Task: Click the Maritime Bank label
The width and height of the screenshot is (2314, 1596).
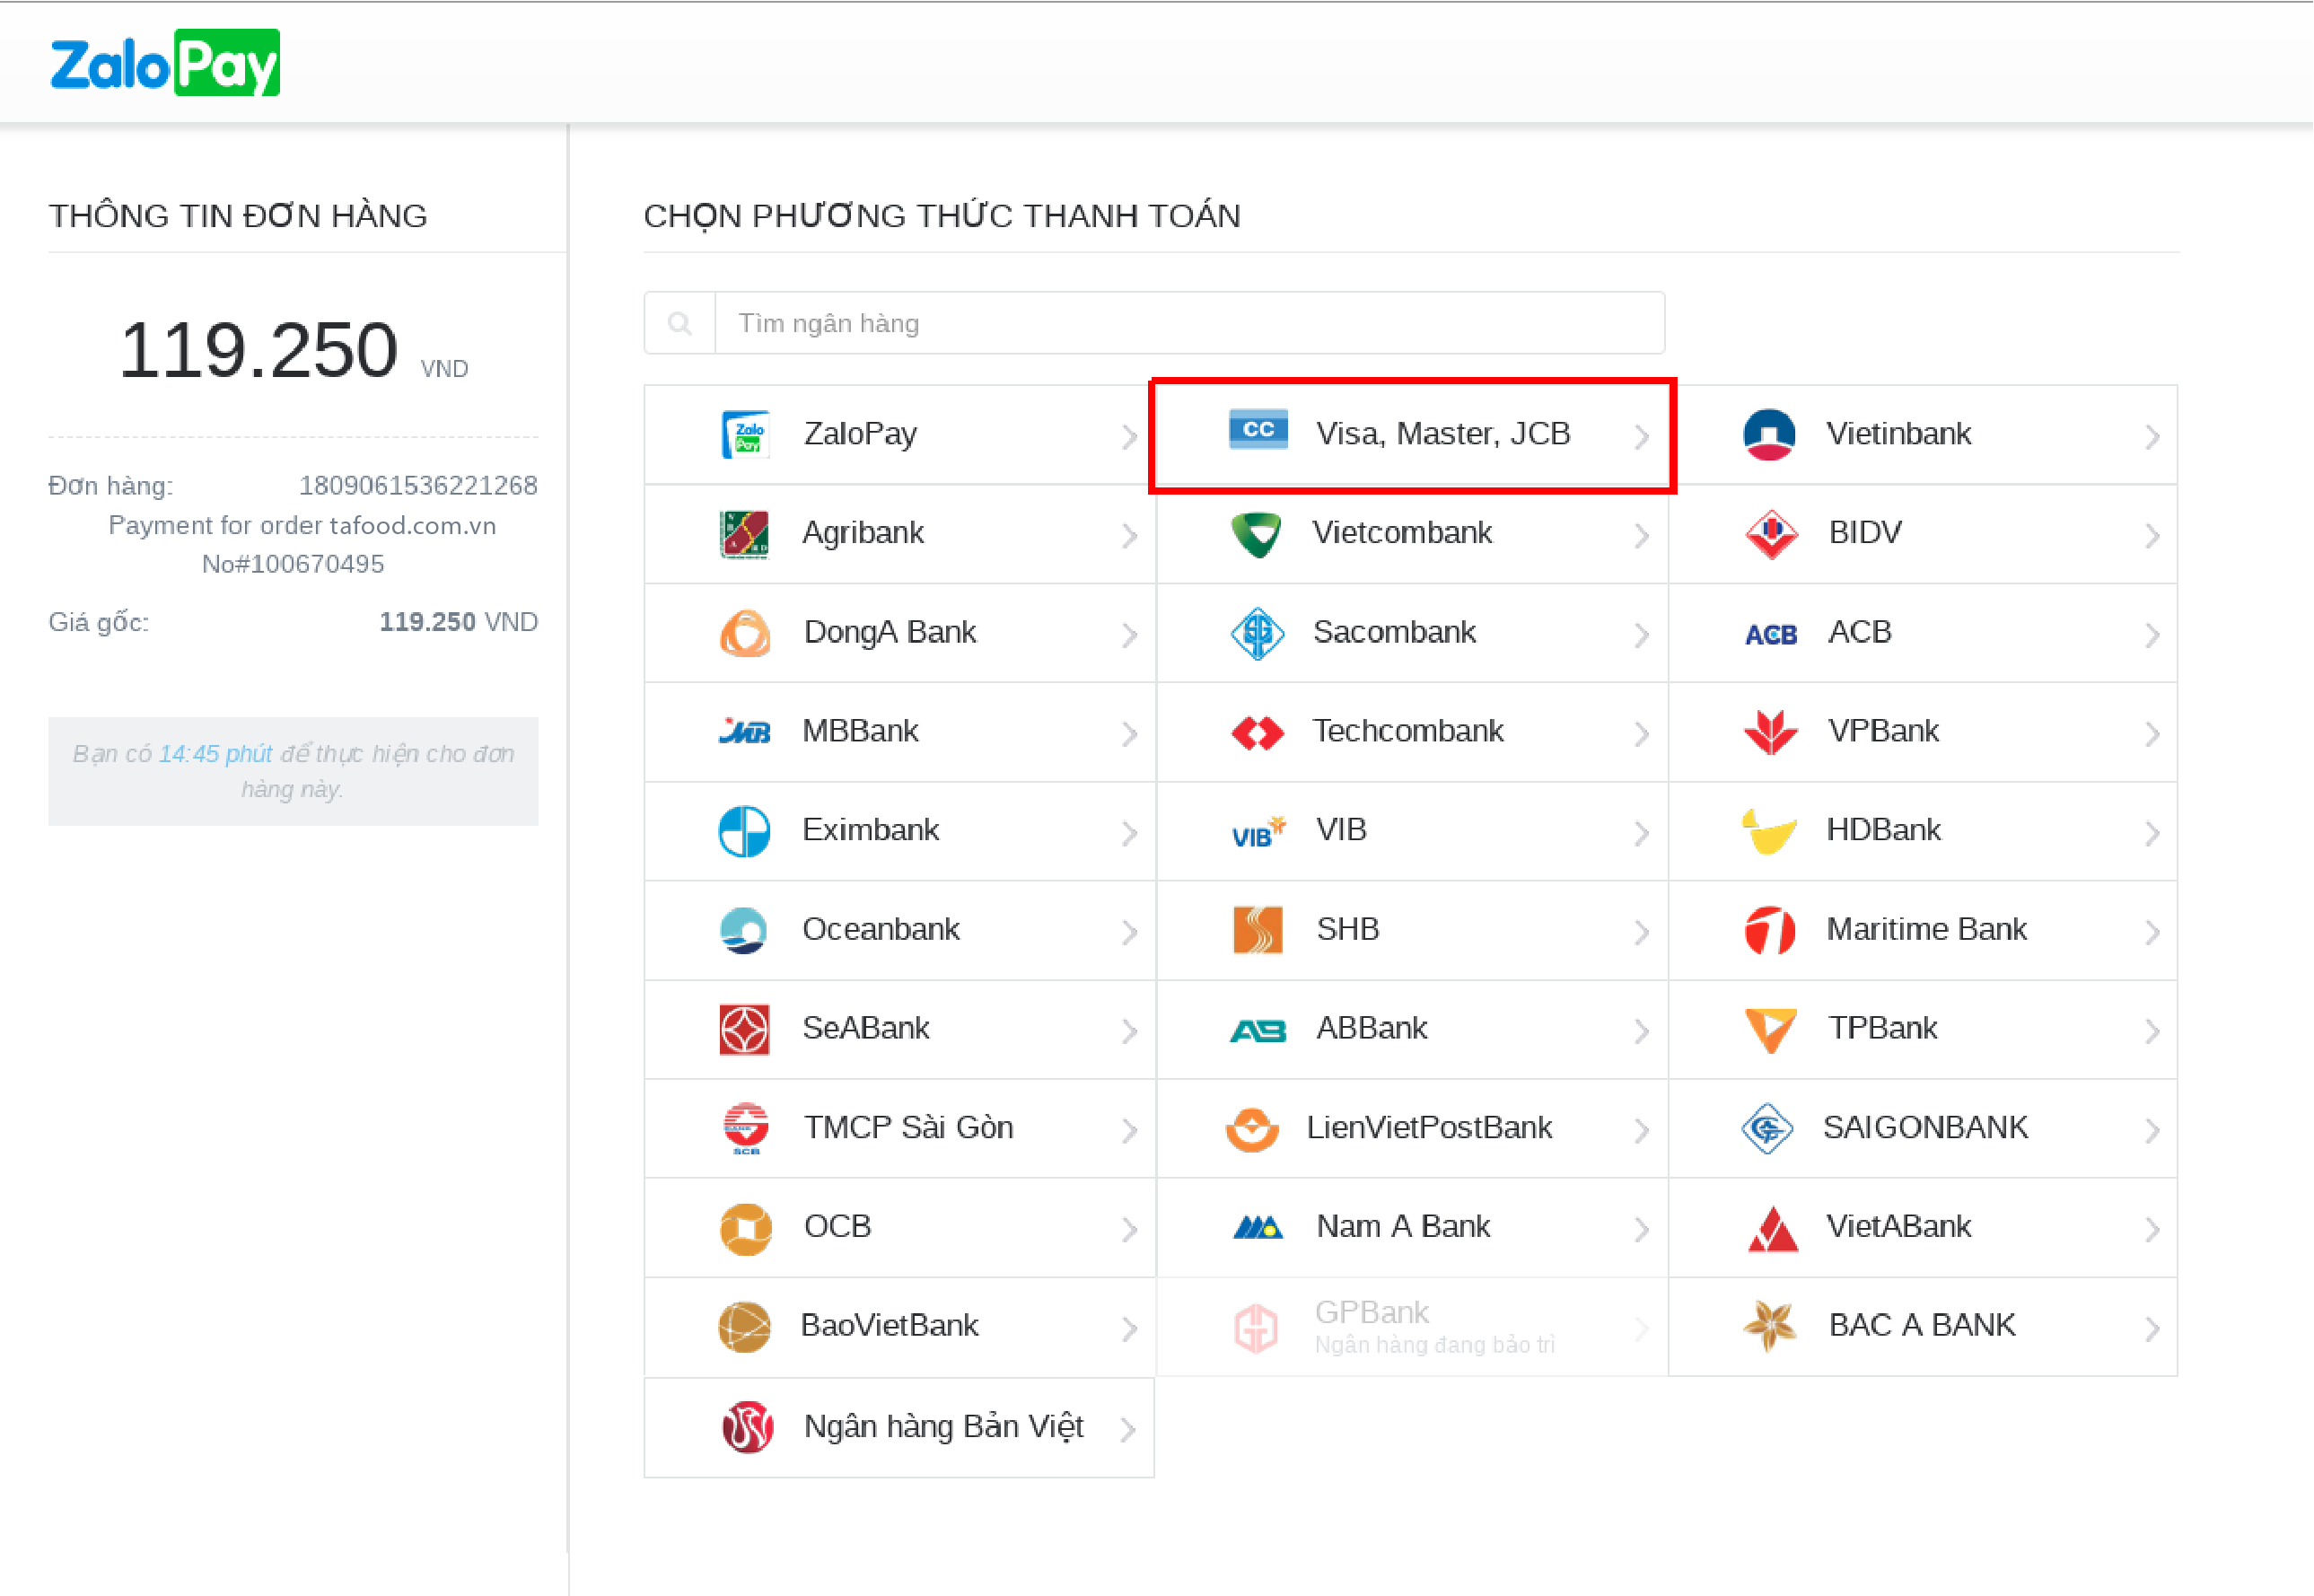Action: (x=1927, y=929)
